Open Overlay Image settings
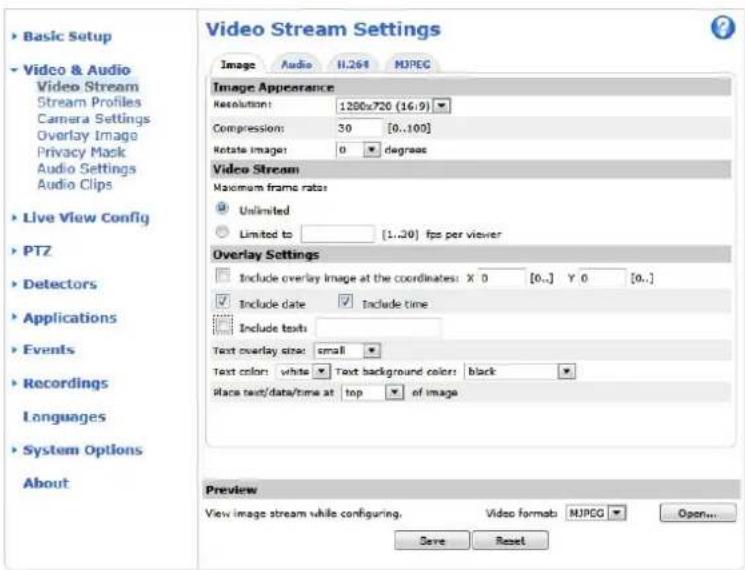The height and width of the screenshot is (570, 745). 87,135
